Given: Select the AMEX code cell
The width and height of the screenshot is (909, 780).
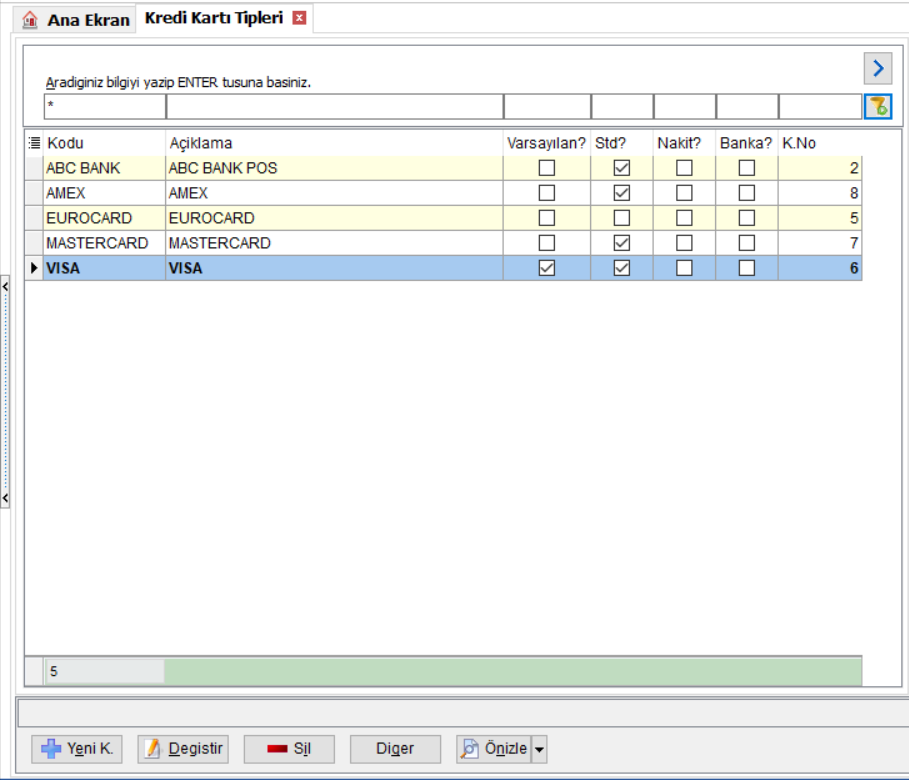Looking at the screenshot, I should 104,193.
